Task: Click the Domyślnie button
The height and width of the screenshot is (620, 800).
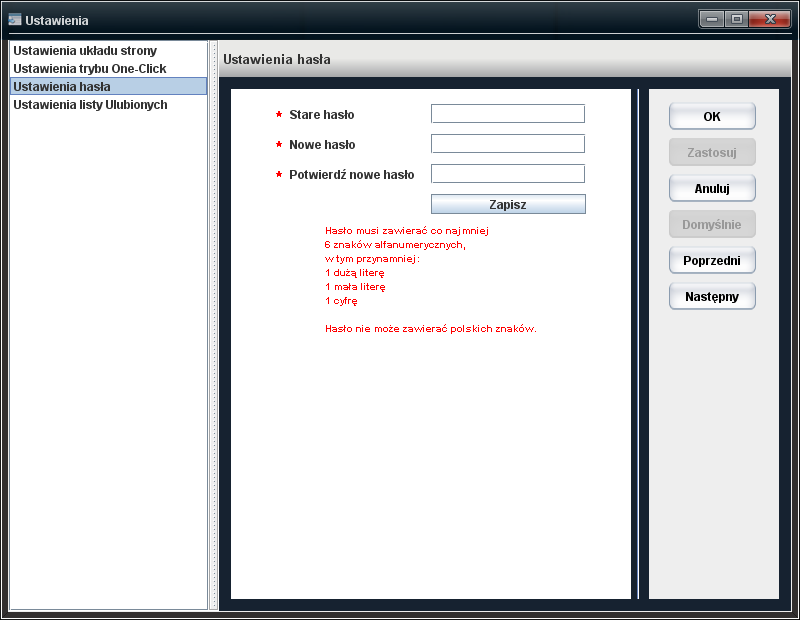Action: (x=712, y=224)
